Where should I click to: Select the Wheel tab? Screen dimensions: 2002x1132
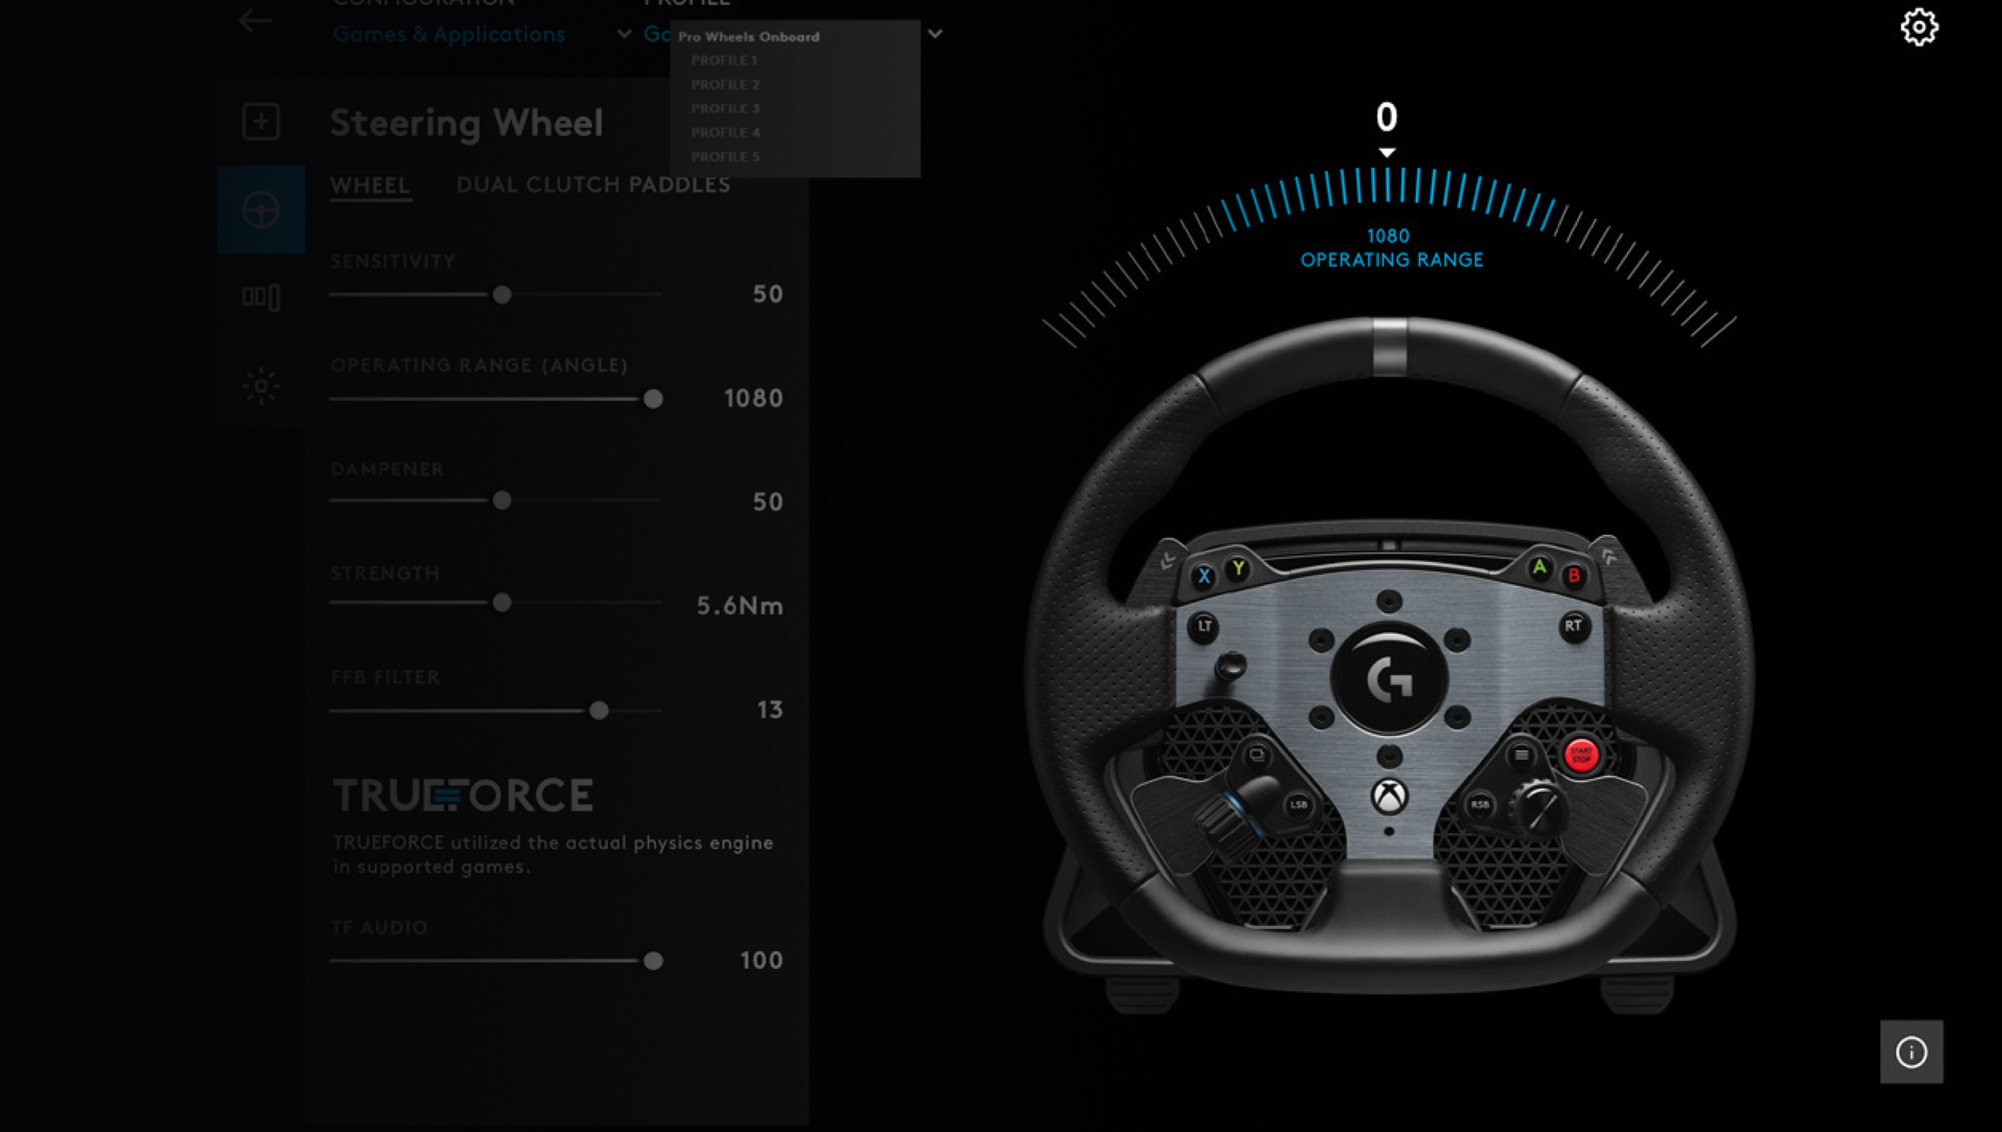point(370,185)
